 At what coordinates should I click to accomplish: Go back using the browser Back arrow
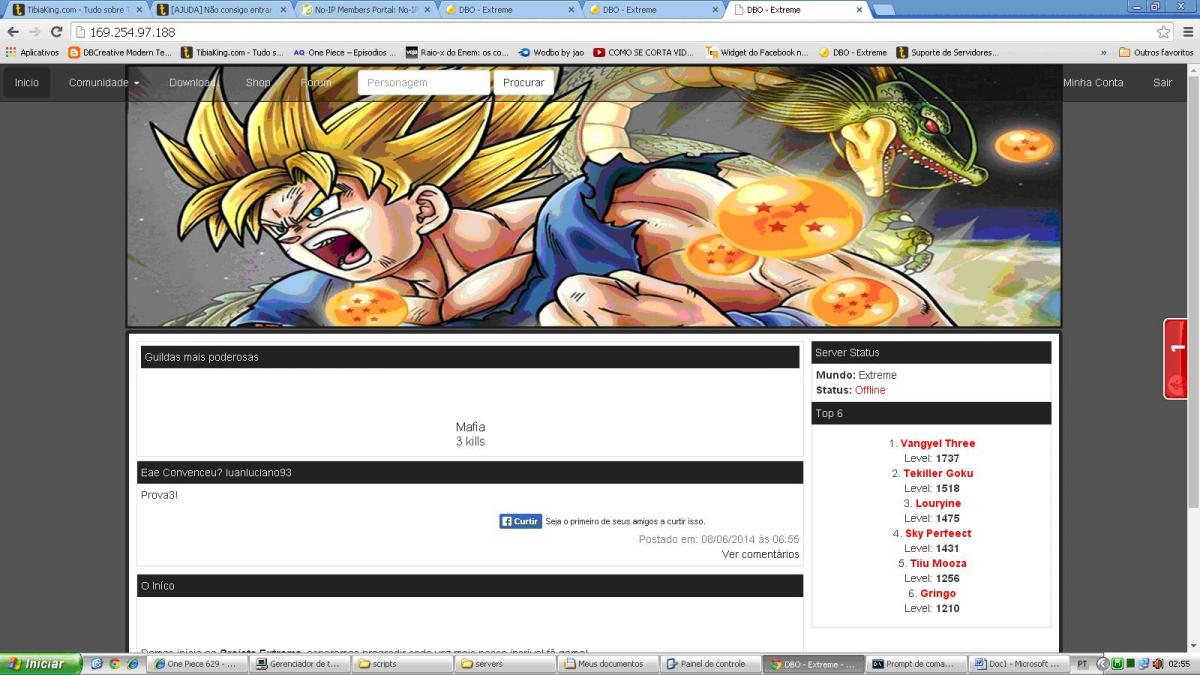coord(13,32)
